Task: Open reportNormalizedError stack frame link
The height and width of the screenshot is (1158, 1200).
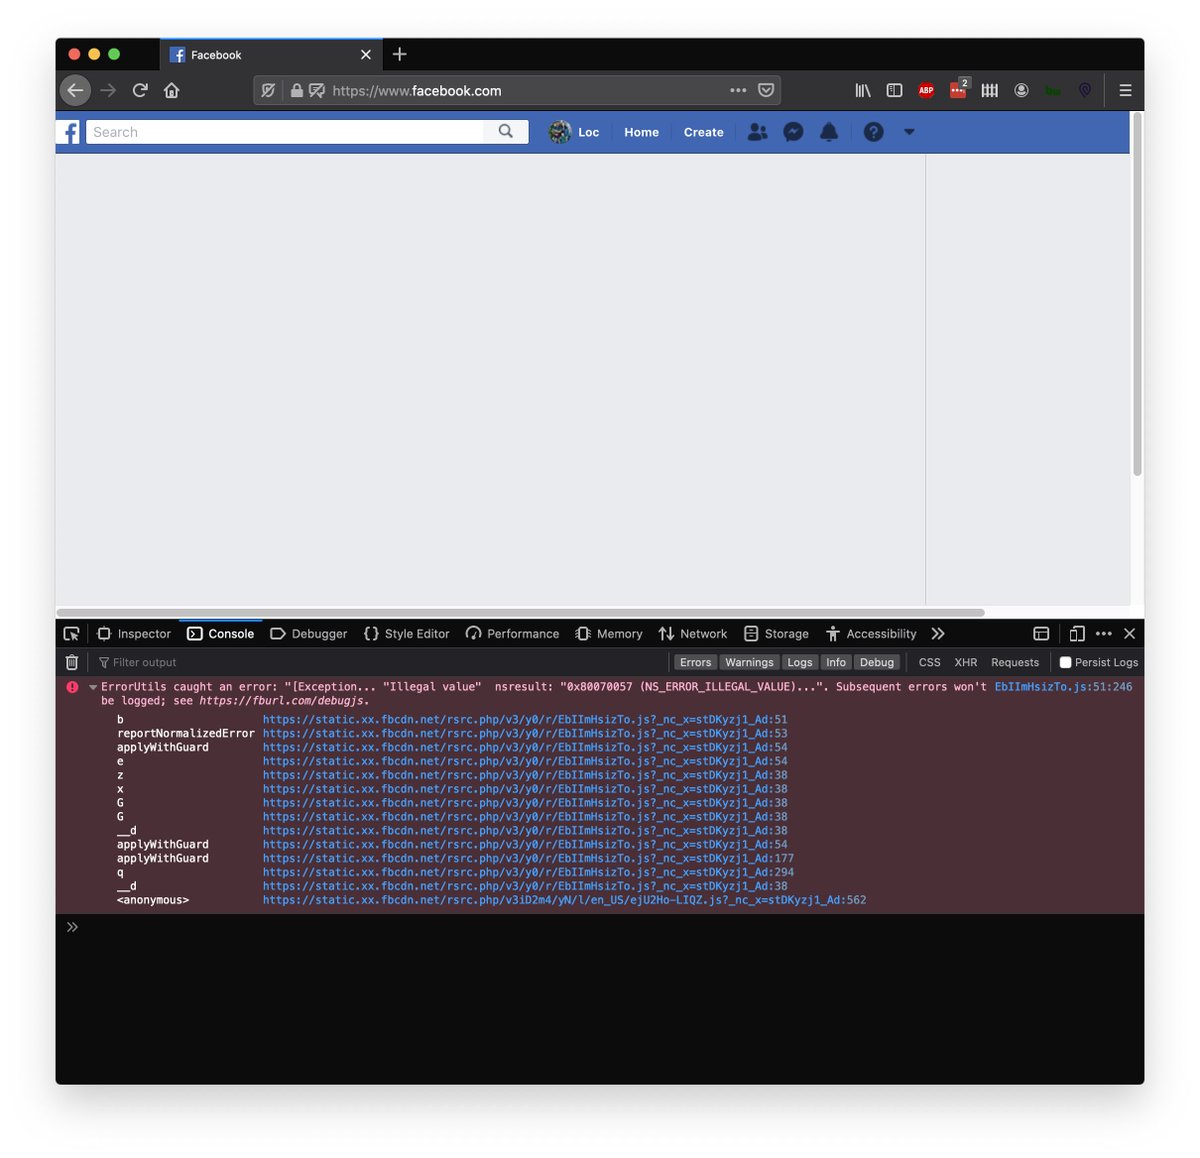Action: (x=525, y=733)
